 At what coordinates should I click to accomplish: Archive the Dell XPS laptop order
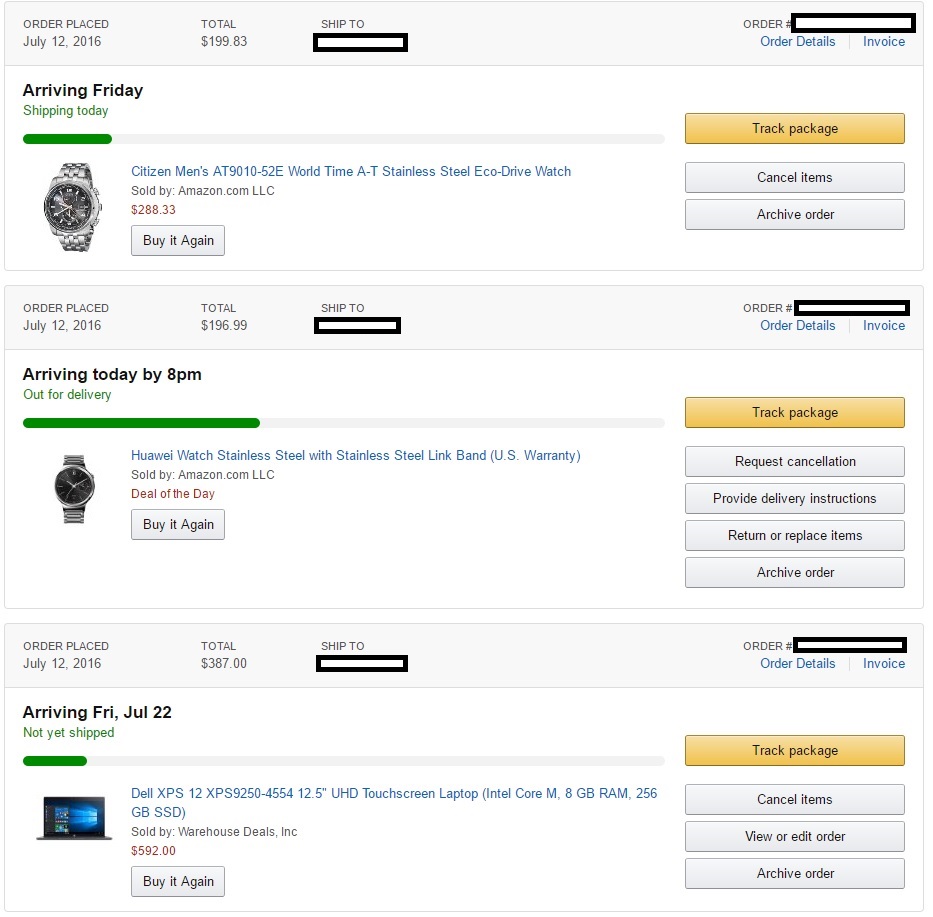[x=794, y=874]
